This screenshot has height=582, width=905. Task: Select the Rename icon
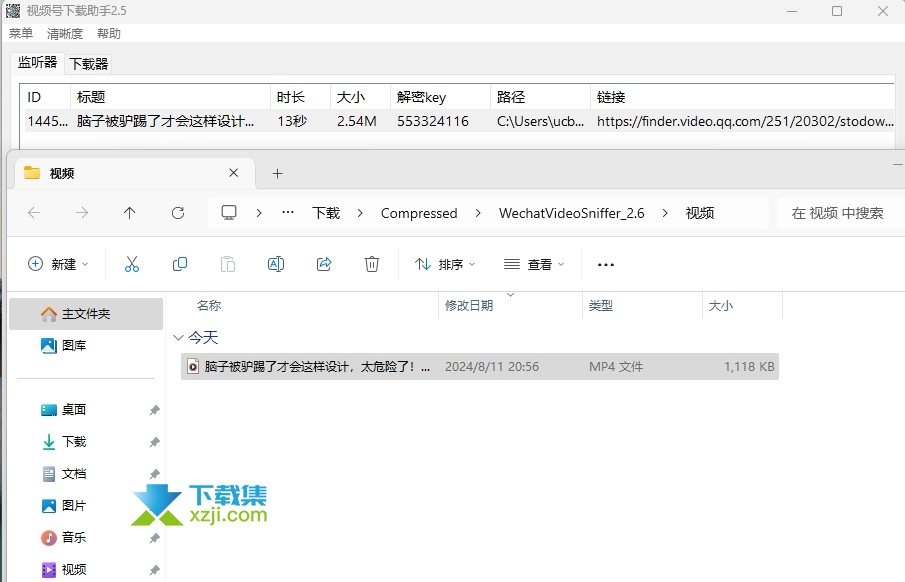click(x=275, y=263)
